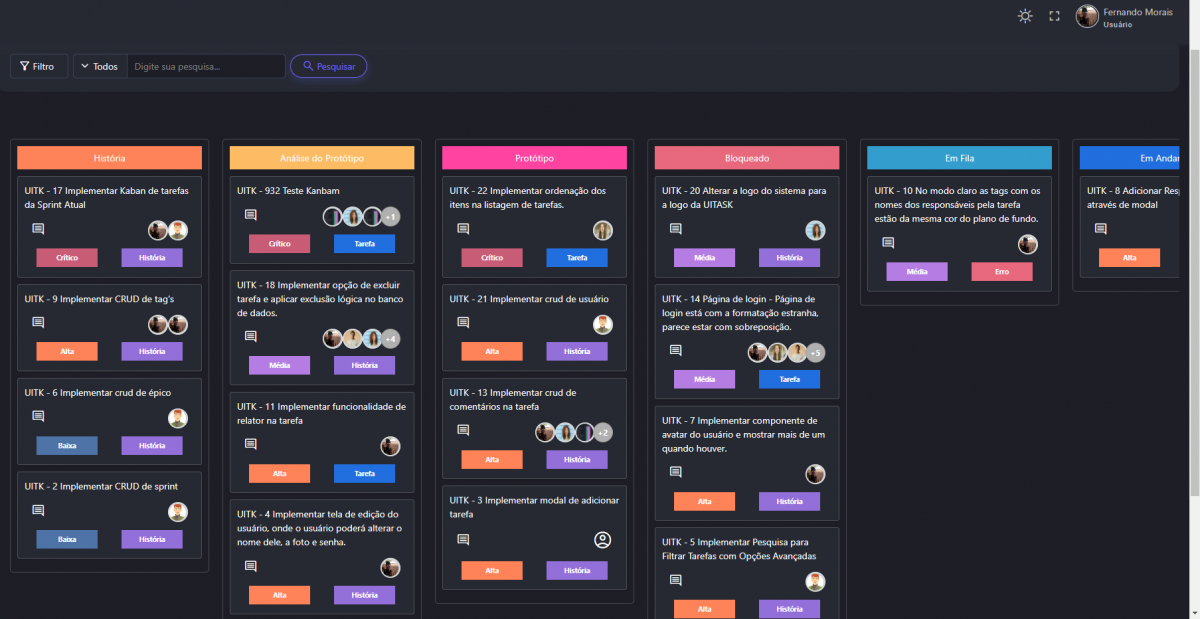Open the Filtro filter options
The image size is (1200, 619).
(38, 67)
